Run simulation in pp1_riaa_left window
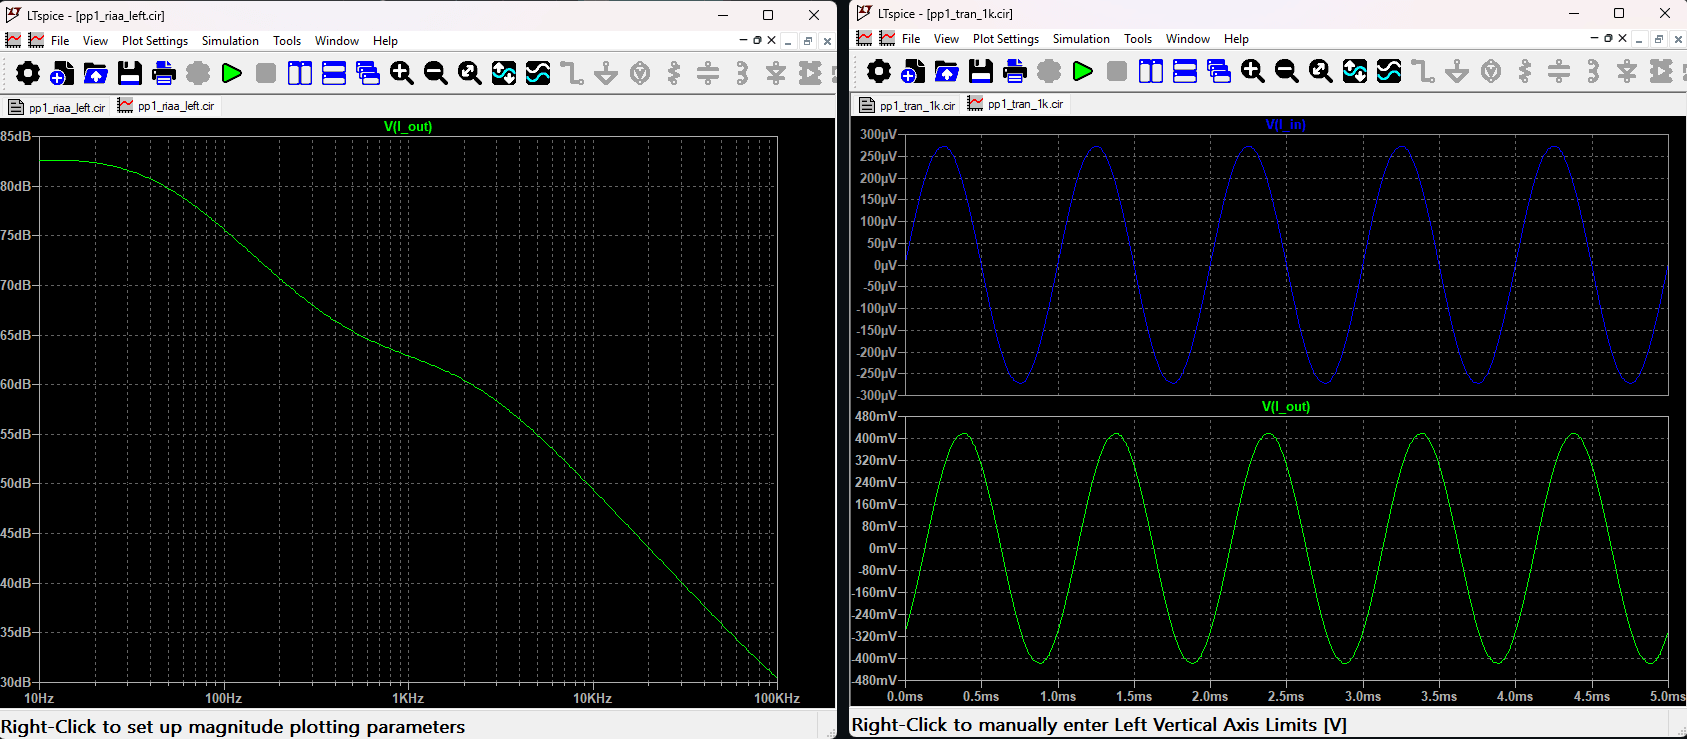This screenshot has width=1687, height=739. click(x=232, y=73)
